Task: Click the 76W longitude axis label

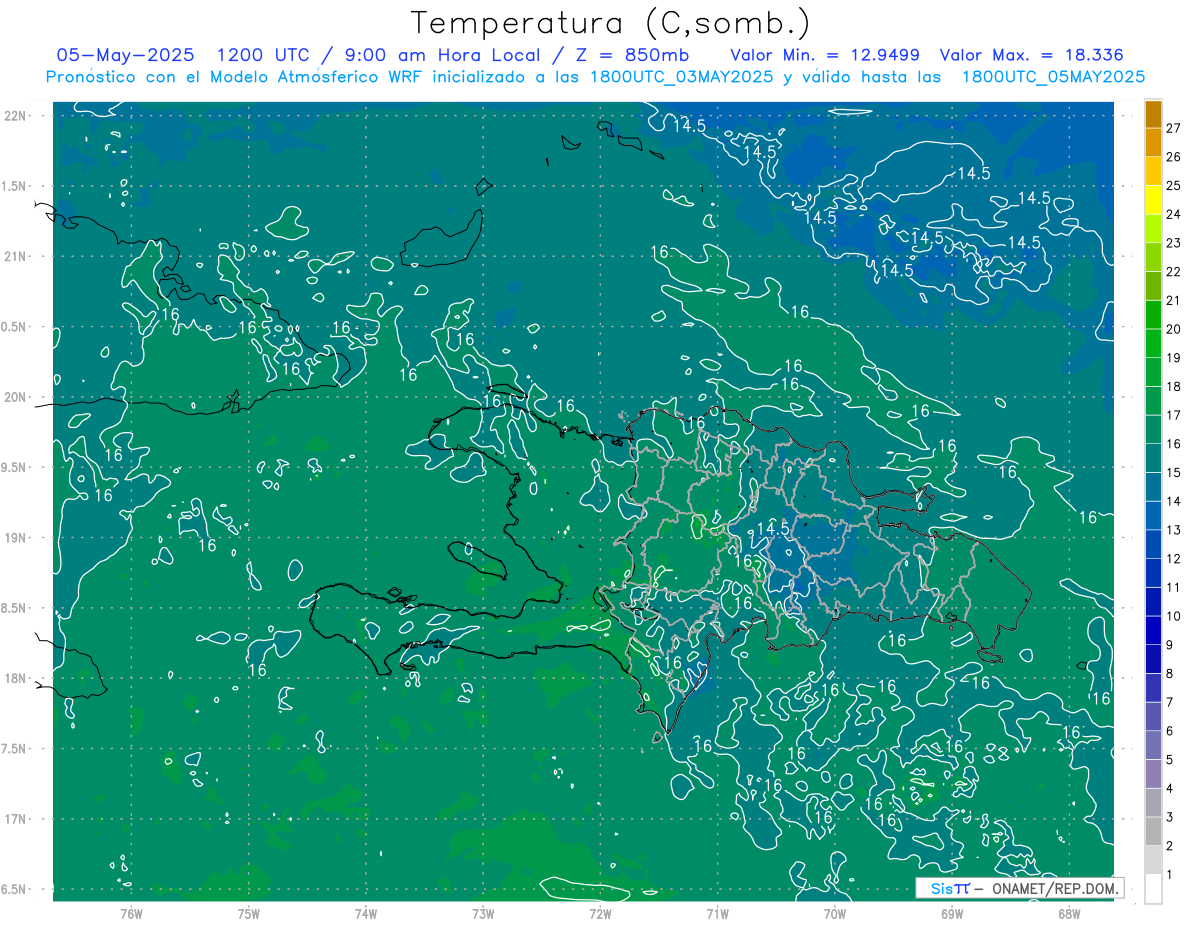Action: coord(131,914)
